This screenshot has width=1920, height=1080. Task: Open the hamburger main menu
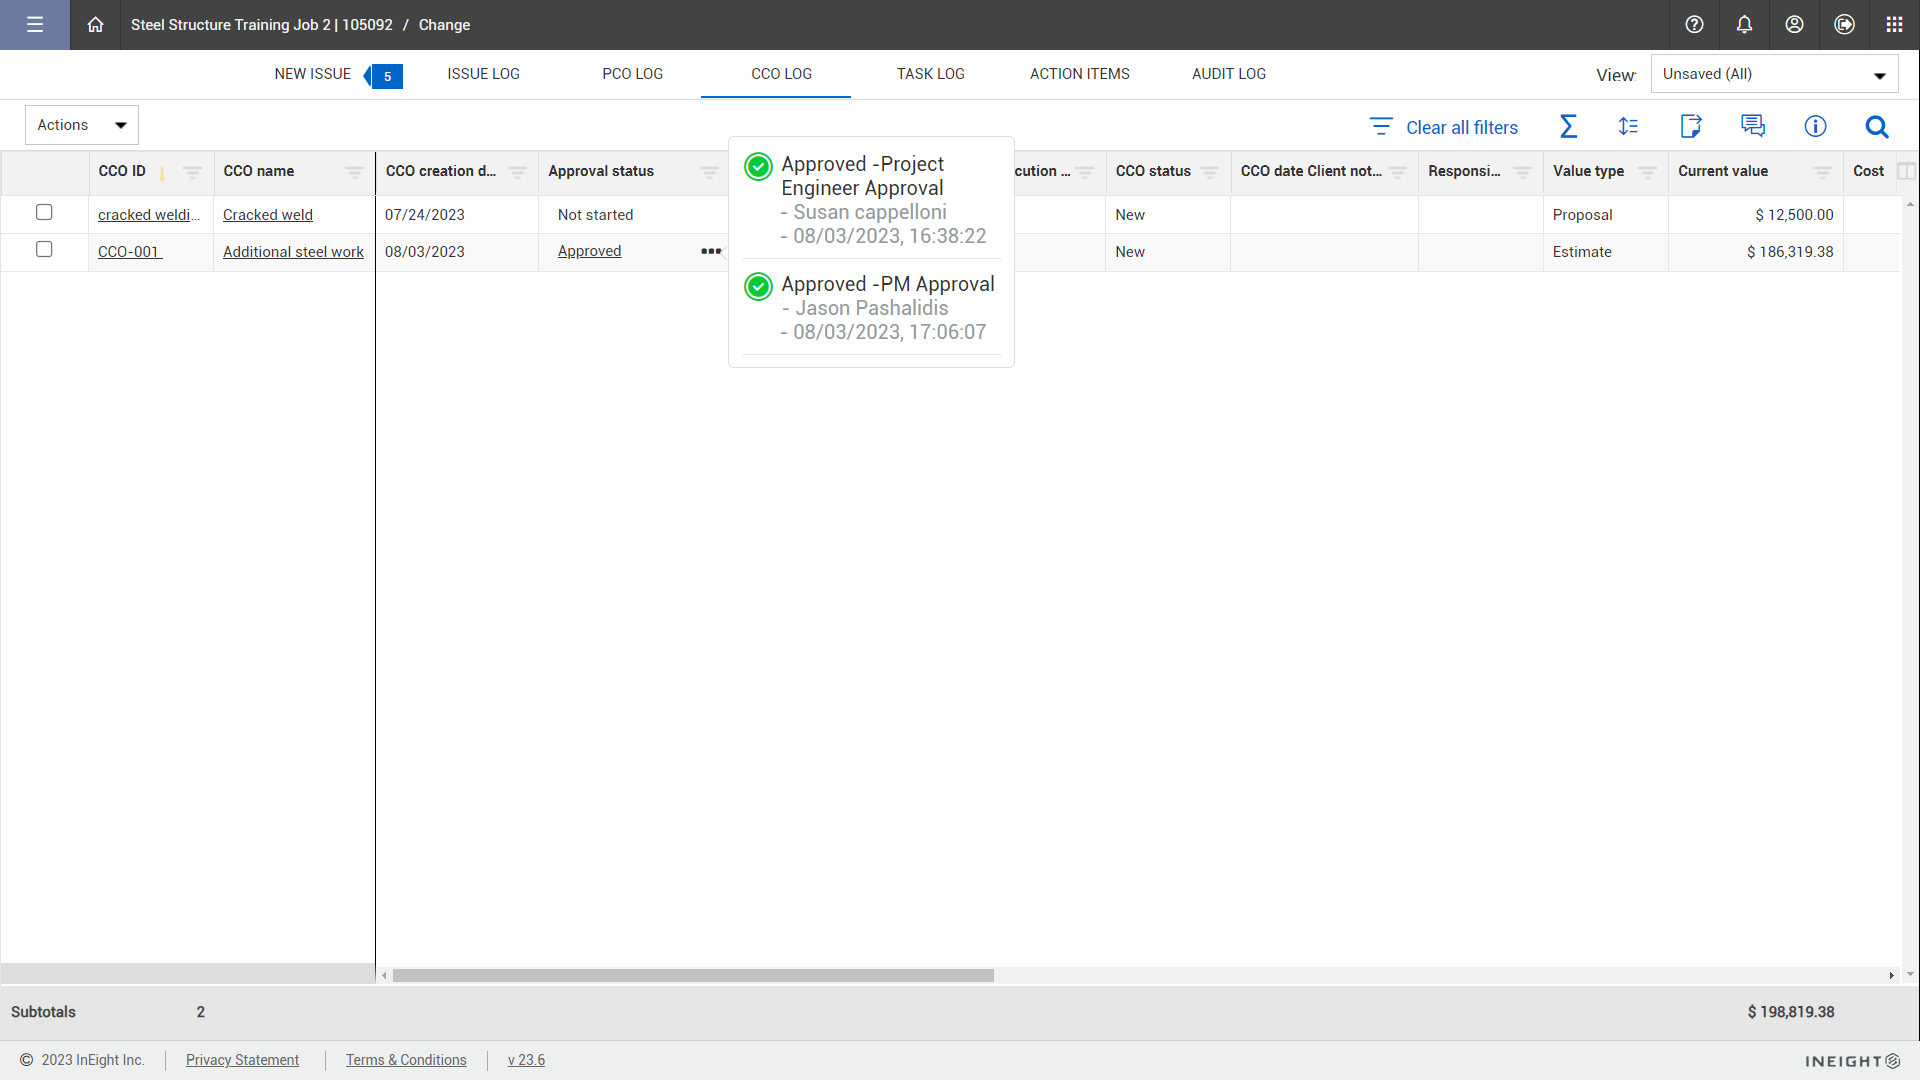[35, 25]
